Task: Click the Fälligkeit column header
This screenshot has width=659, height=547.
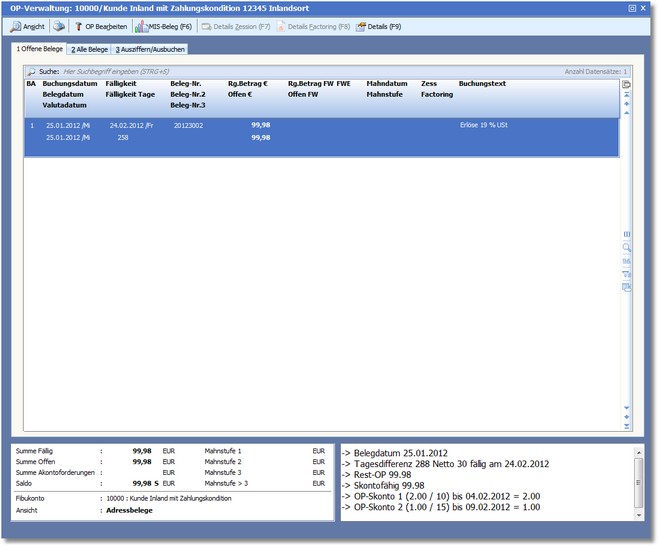Action: click(x=122, y=85)
